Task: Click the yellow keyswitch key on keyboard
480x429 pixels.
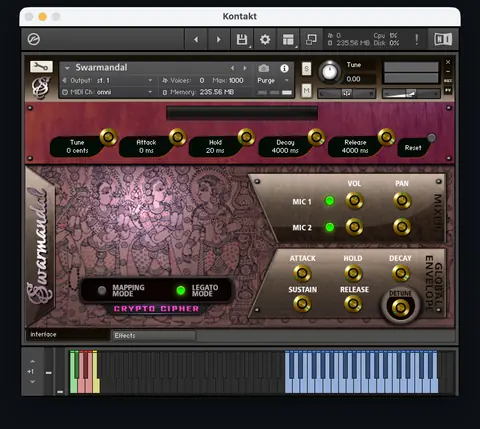Action: click(96, 372)
